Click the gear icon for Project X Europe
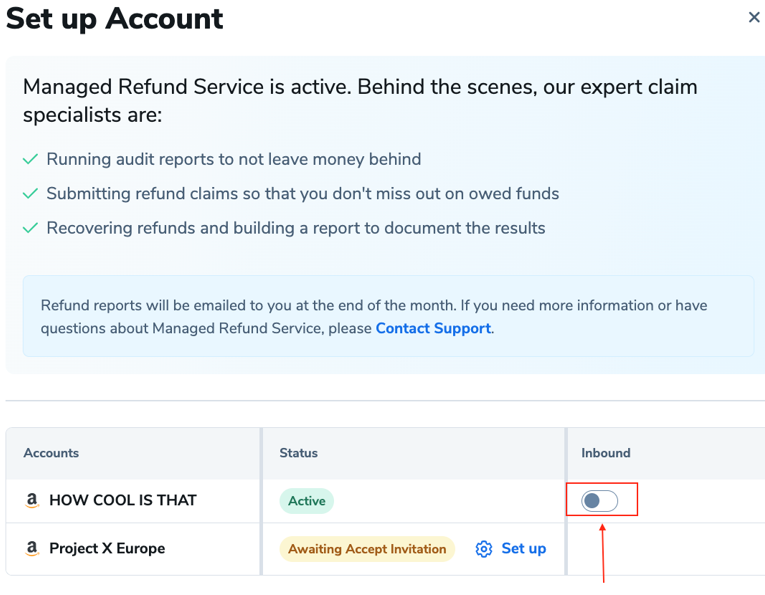Image resolution: width=765 pixels, height=595 pixels. (x=484, y=549)
